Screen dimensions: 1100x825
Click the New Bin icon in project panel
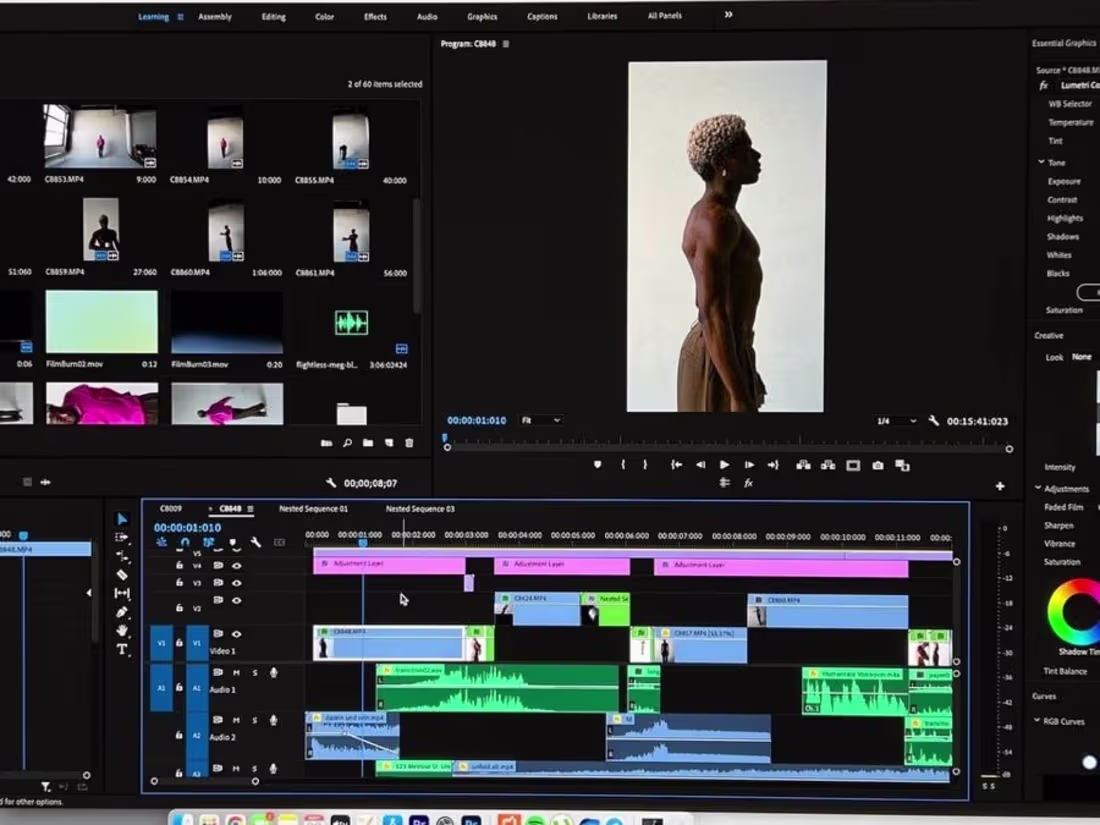click(x=368, y=443)
